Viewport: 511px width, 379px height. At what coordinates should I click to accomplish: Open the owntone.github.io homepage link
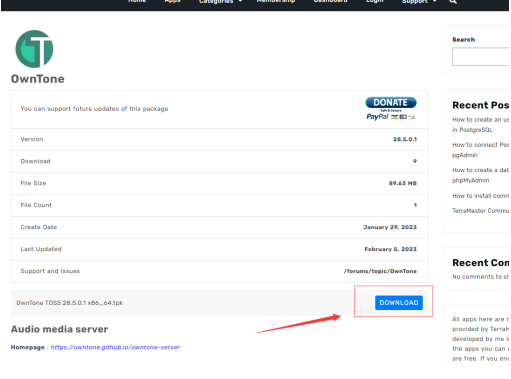115,347
